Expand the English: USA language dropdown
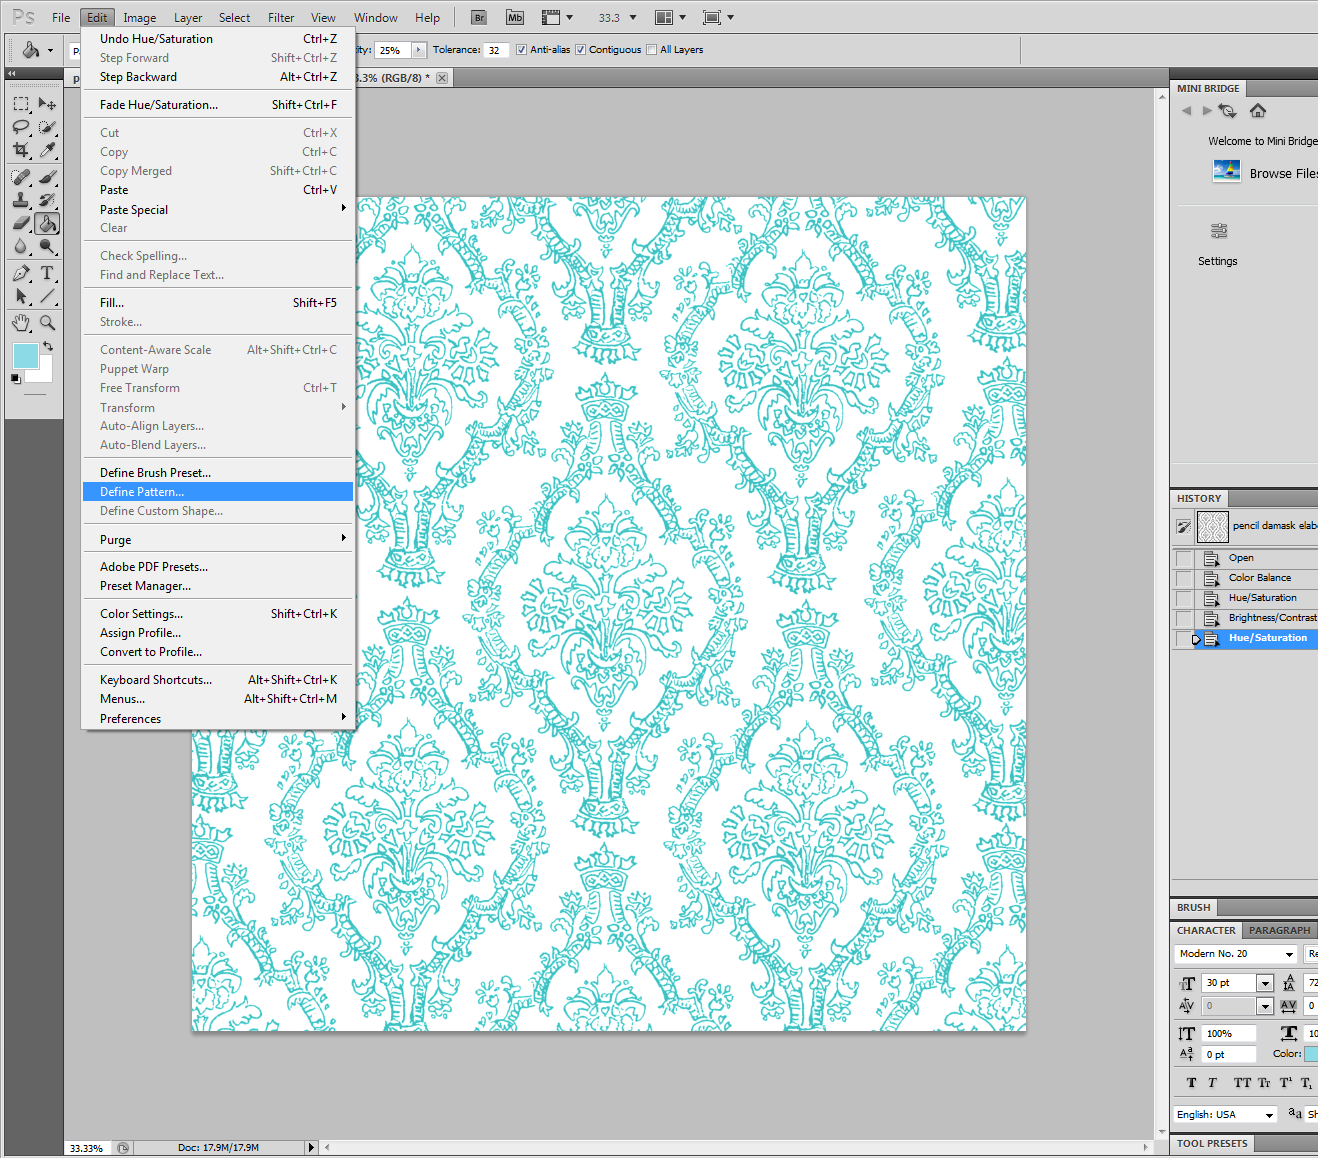Image resolution: width=1318 pixels, height=1158 pixels. [1269, 1115]
